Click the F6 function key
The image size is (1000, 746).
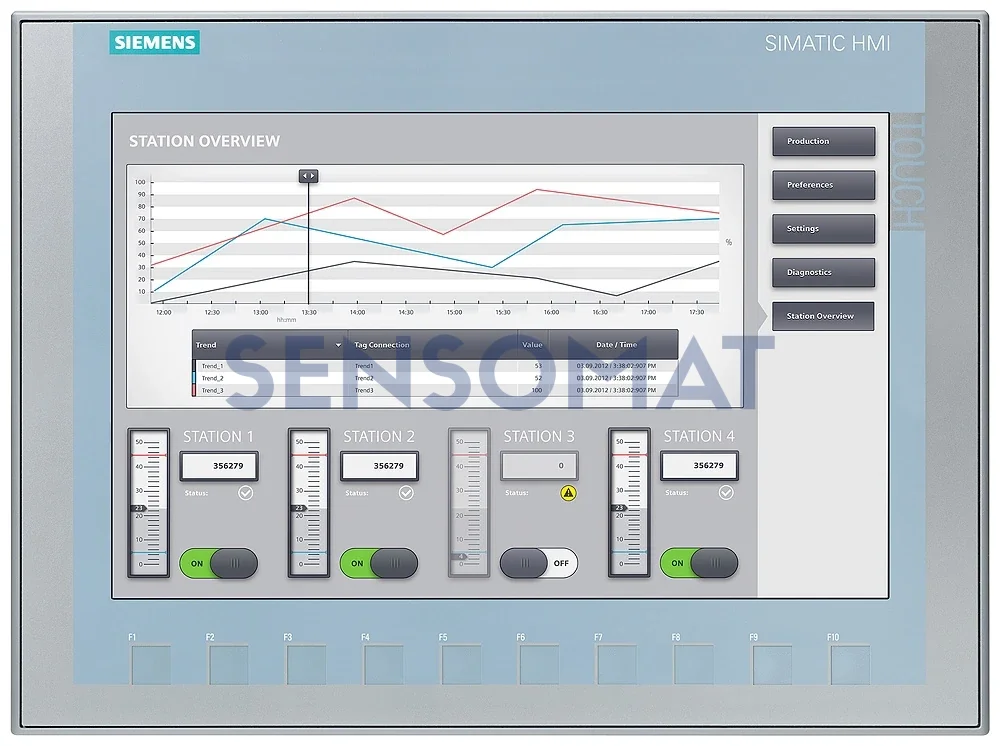(x=540, y=665)
